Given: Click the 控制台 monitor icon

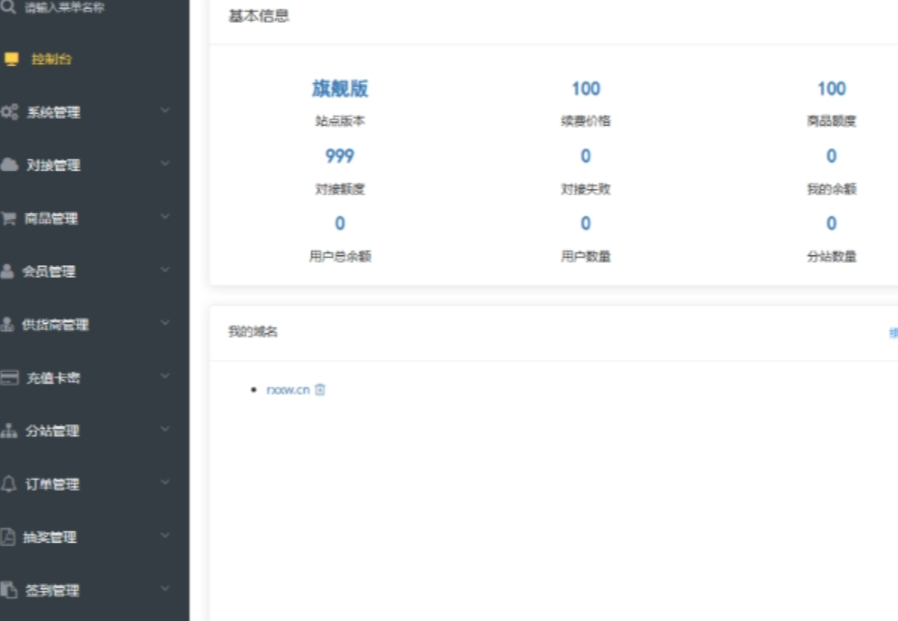Looking at the screenshot, I should point(11,59).
